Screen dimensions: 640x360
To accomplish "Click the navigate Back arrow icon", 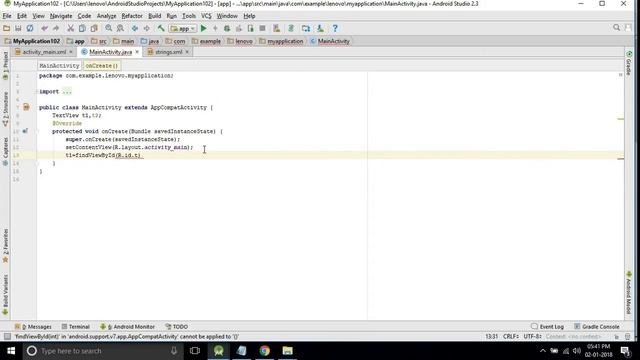I will click(x=135, y=28).
